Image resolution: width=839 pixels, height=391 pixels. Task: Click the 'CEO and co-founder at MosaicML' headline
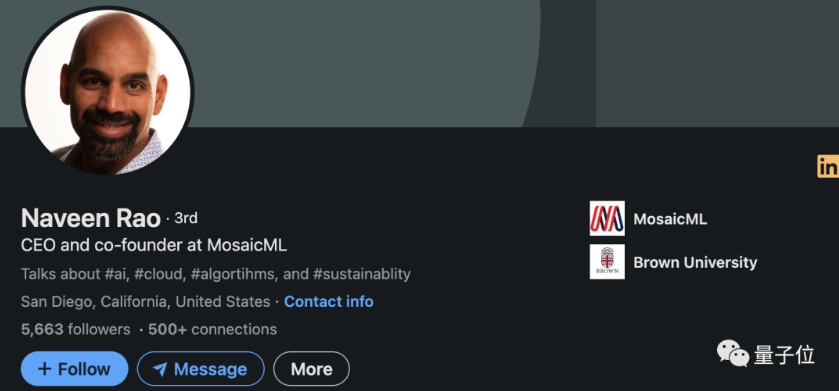click(x=154, y=246)
